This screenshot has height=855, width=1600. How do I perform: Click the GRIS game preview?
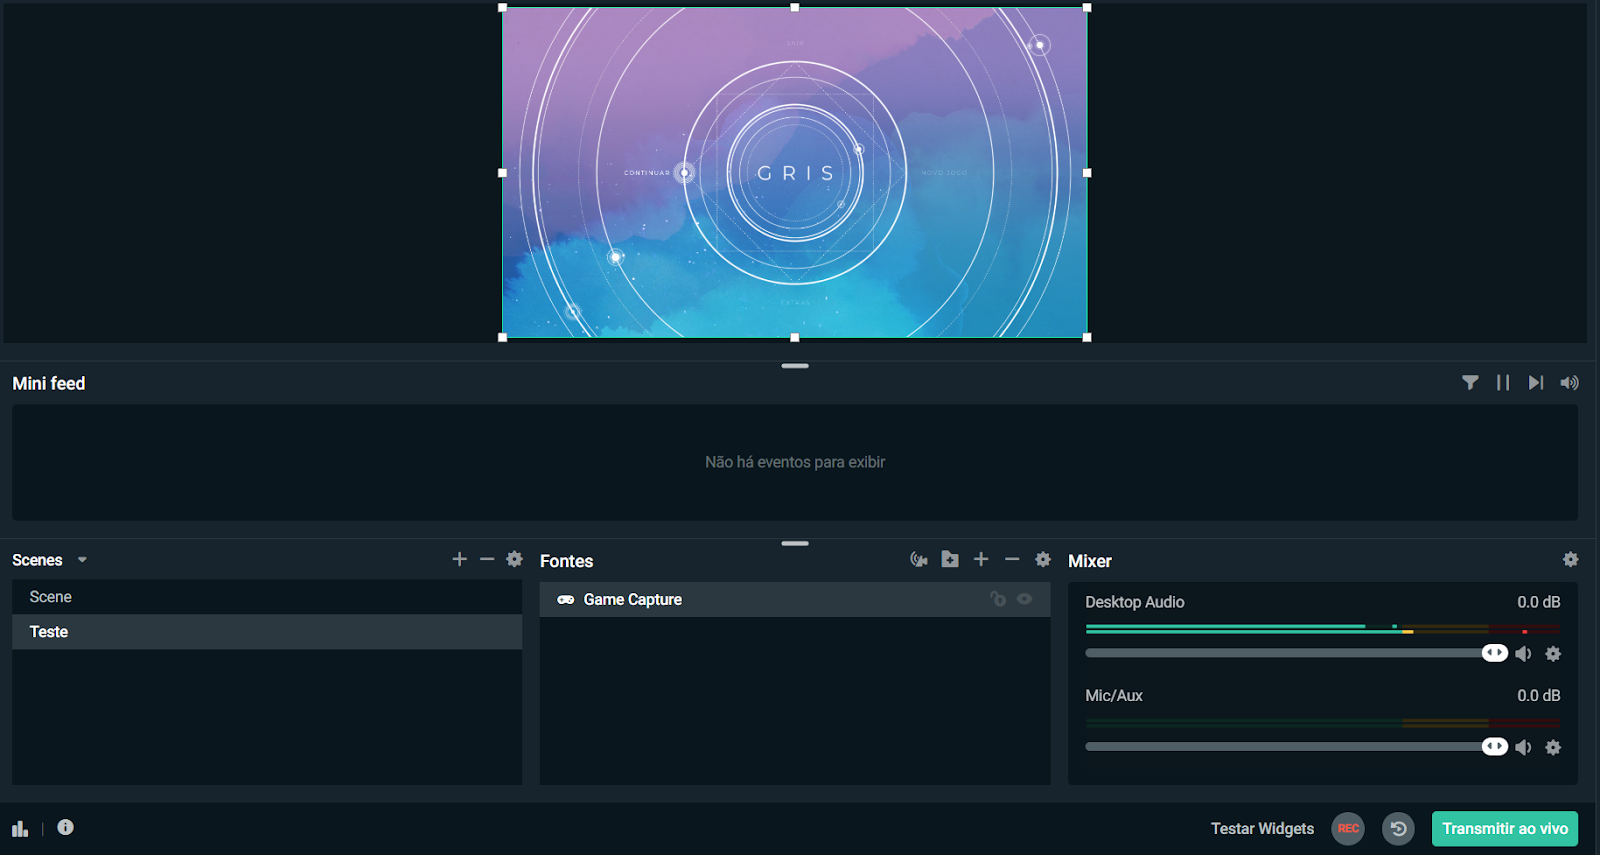tap(795, 172)
